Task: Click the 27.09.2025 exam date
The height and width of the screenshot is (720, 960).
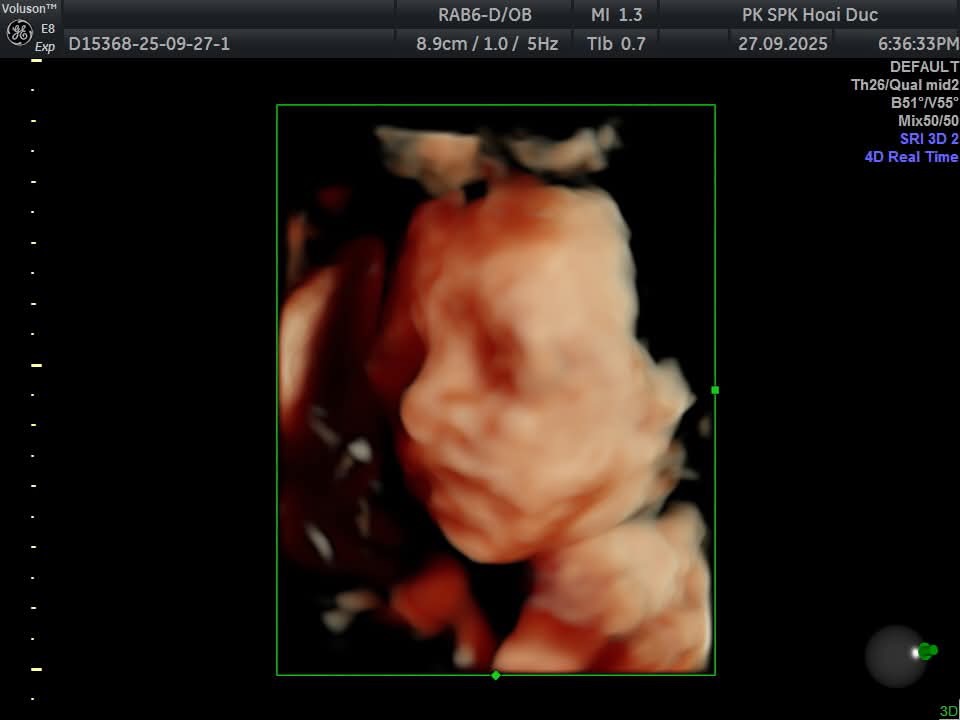Action: 782,44
